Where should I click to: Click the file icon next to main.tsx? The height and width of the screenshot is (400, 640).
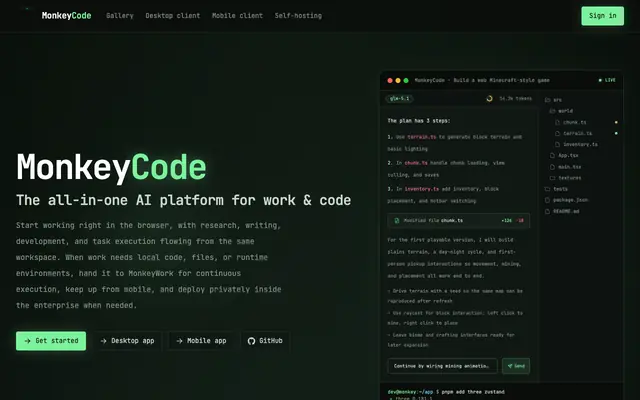click(x=552, y=167)
